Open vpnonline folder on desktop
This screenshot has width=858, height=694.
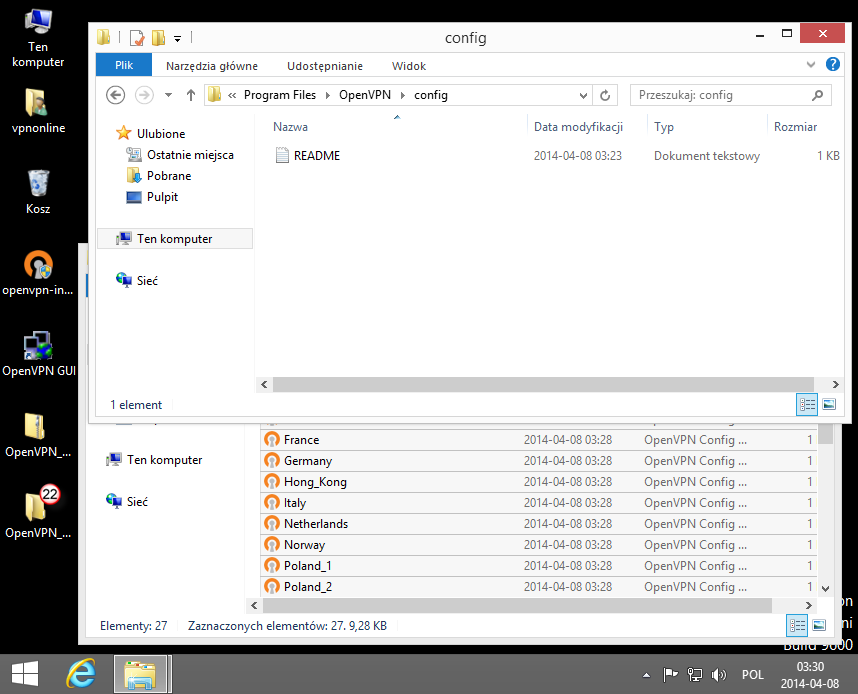38,111
